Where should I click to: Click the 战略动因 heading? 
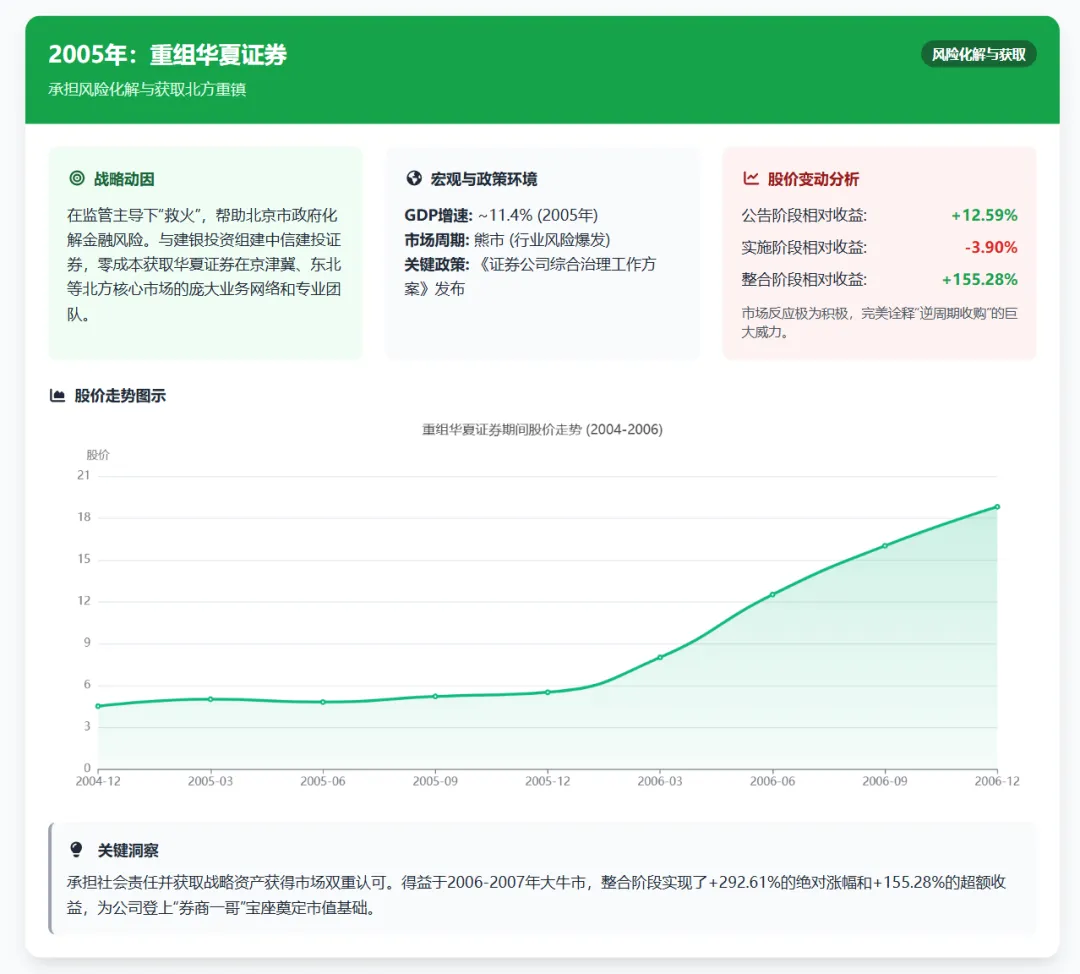coord(124,179)
